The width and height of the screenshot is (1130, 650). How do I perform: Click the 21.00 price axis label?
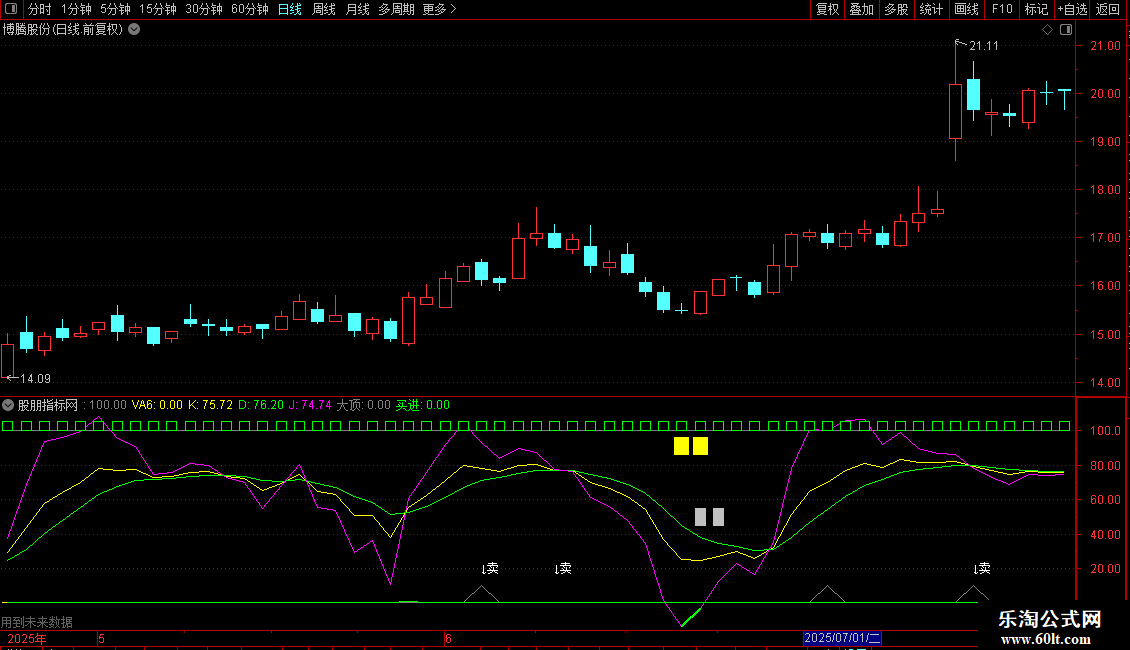coord(1105,45)
